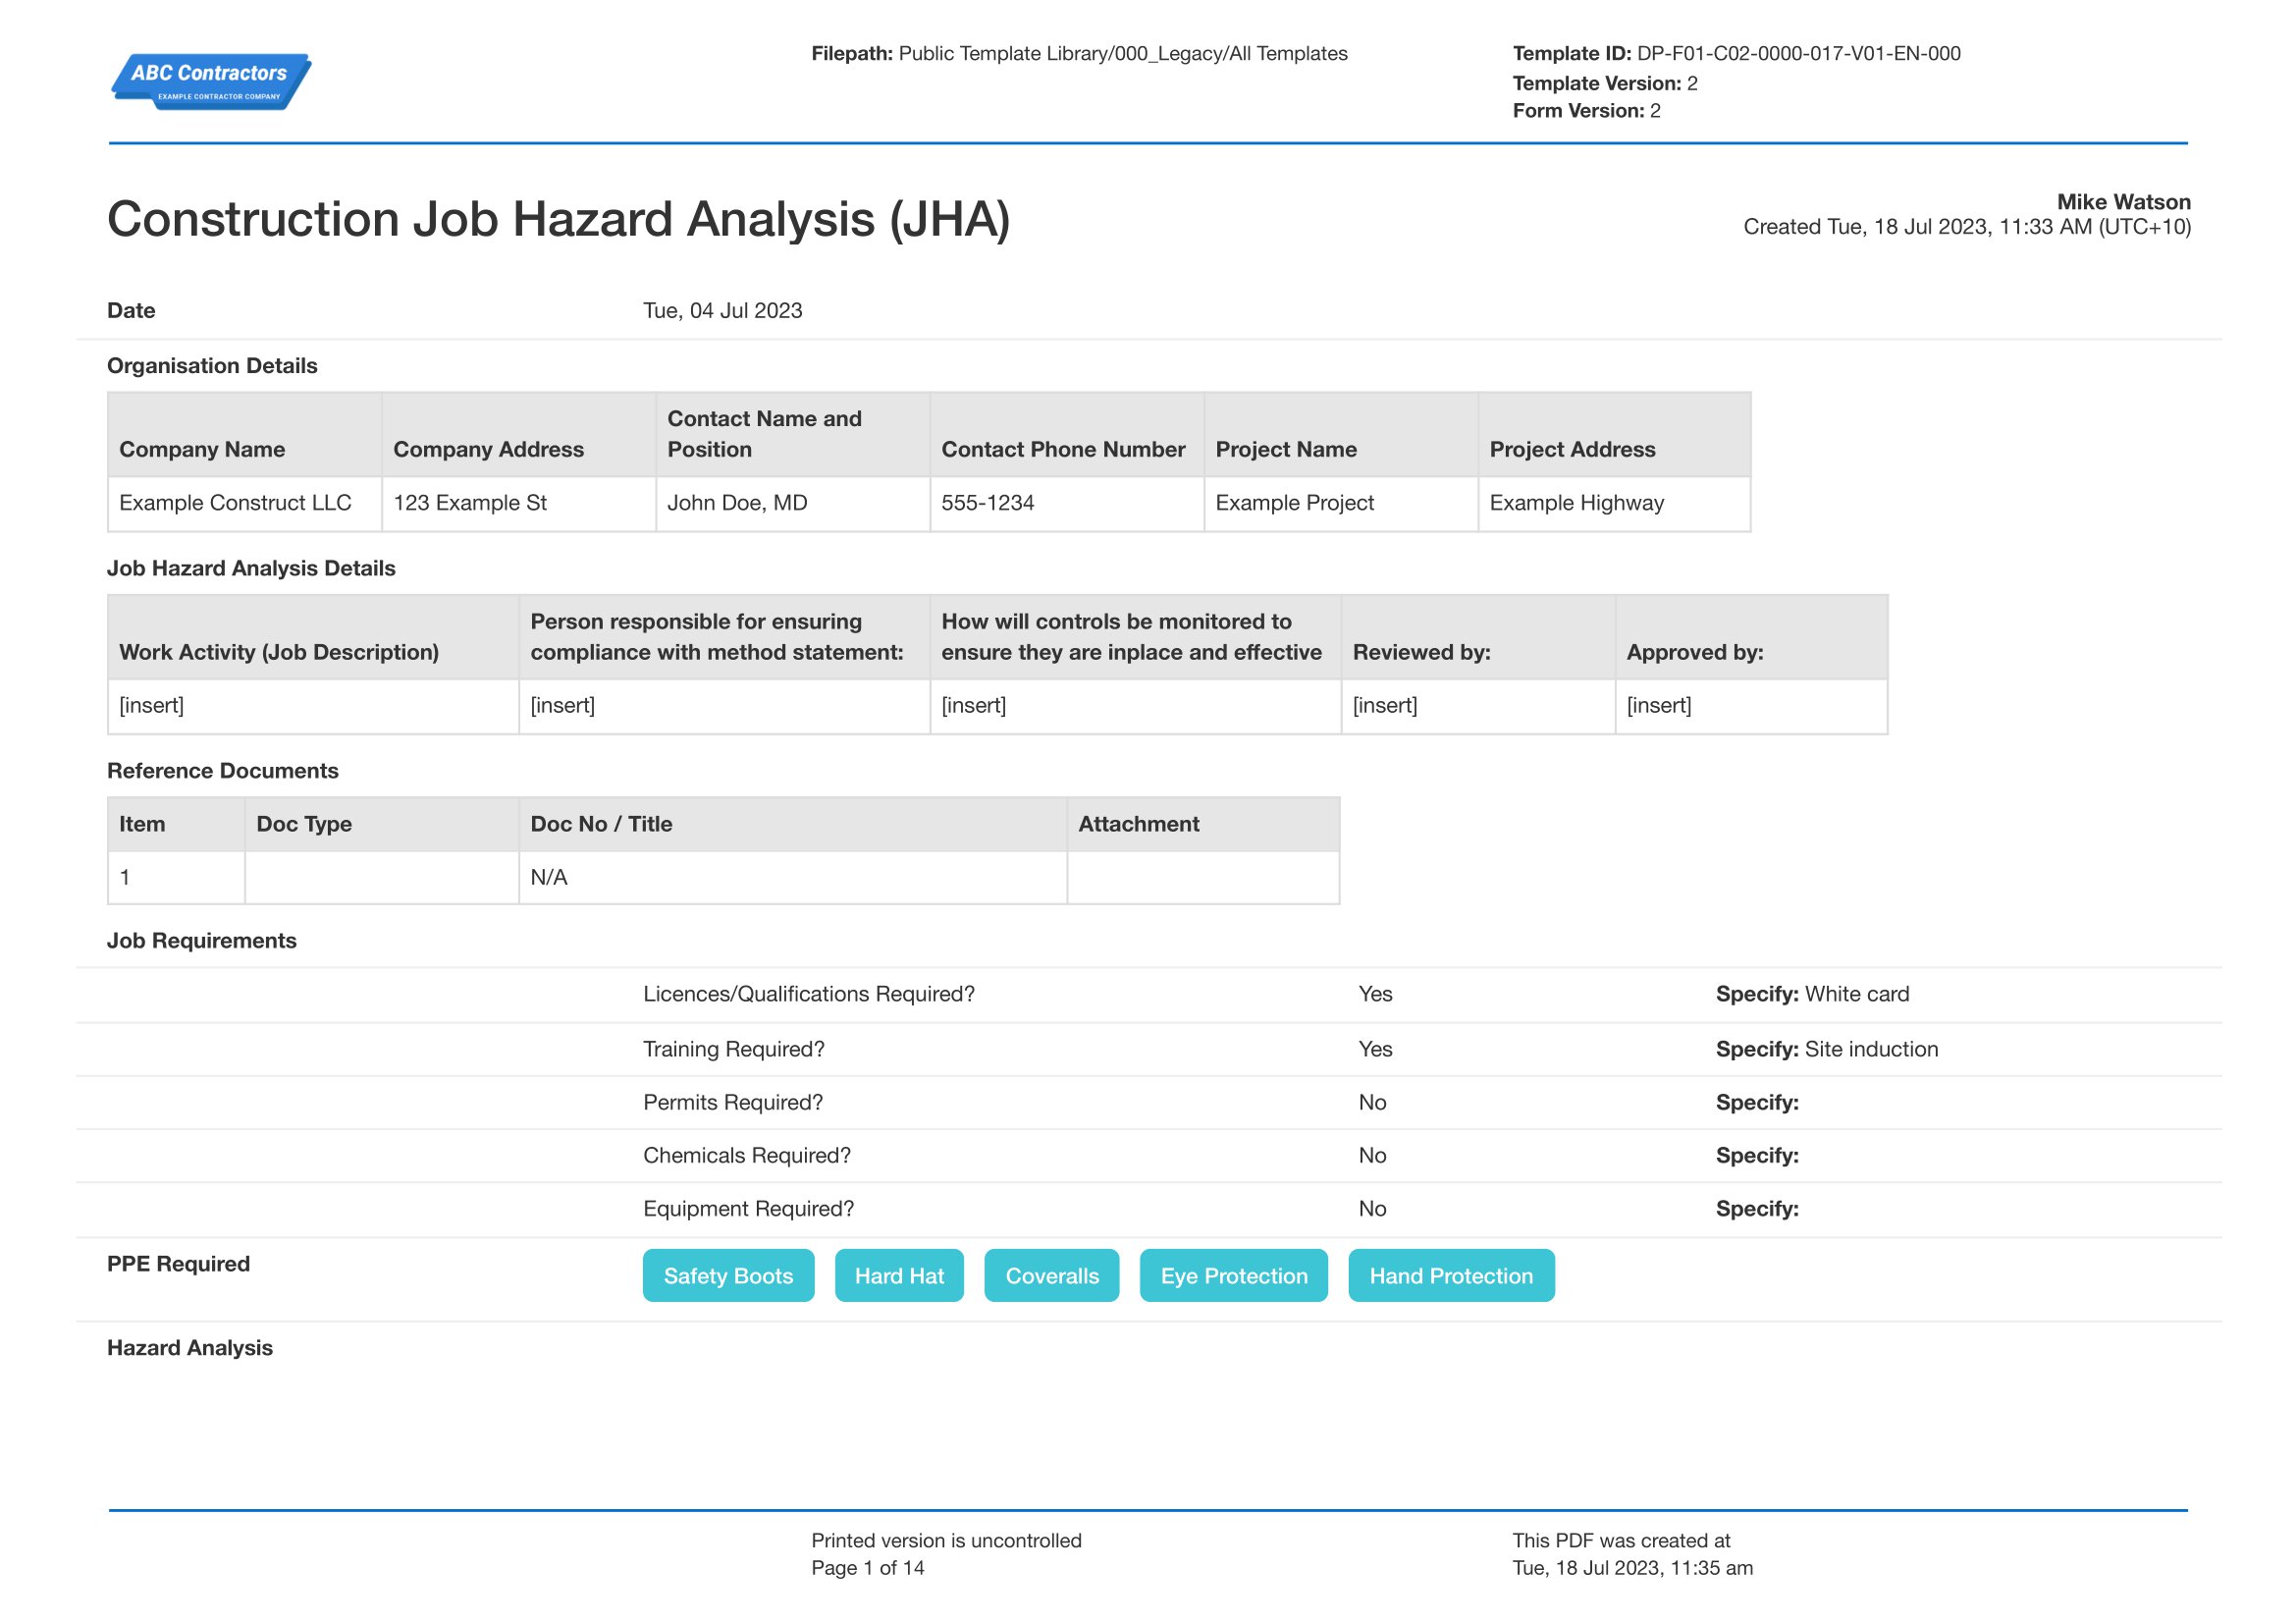This screenshot has width=2296, height=1623.
Task: Click the John Doe, MD cell
Action: [793, 503]
